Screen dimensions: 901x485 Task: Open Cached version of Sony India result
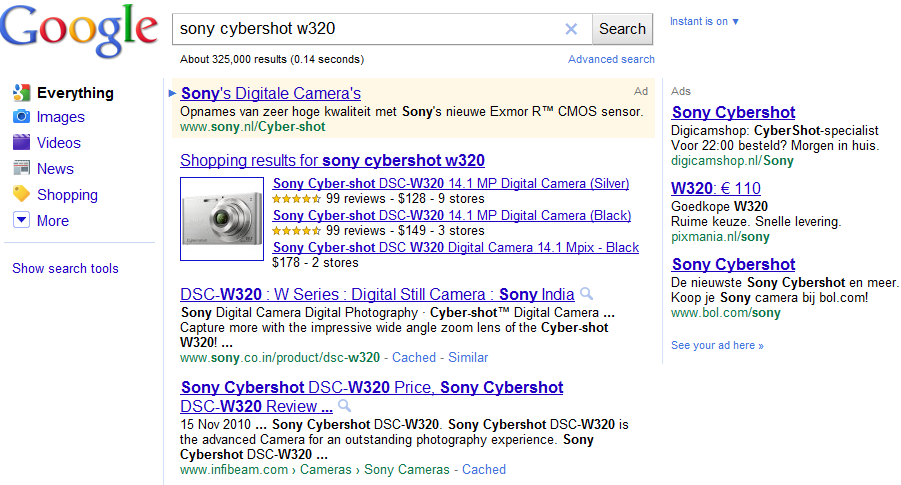coord(414,357)
